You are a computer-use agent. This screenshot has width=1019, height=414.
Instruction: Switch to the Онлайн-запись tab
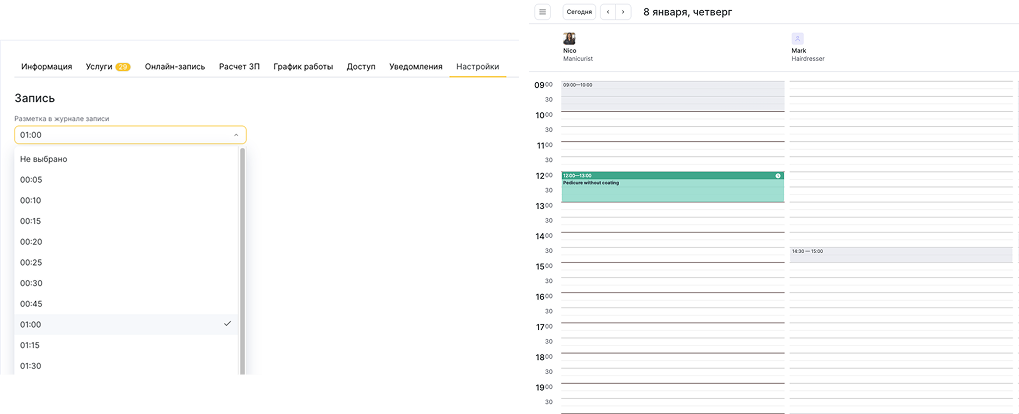click(x=175, y=67)
